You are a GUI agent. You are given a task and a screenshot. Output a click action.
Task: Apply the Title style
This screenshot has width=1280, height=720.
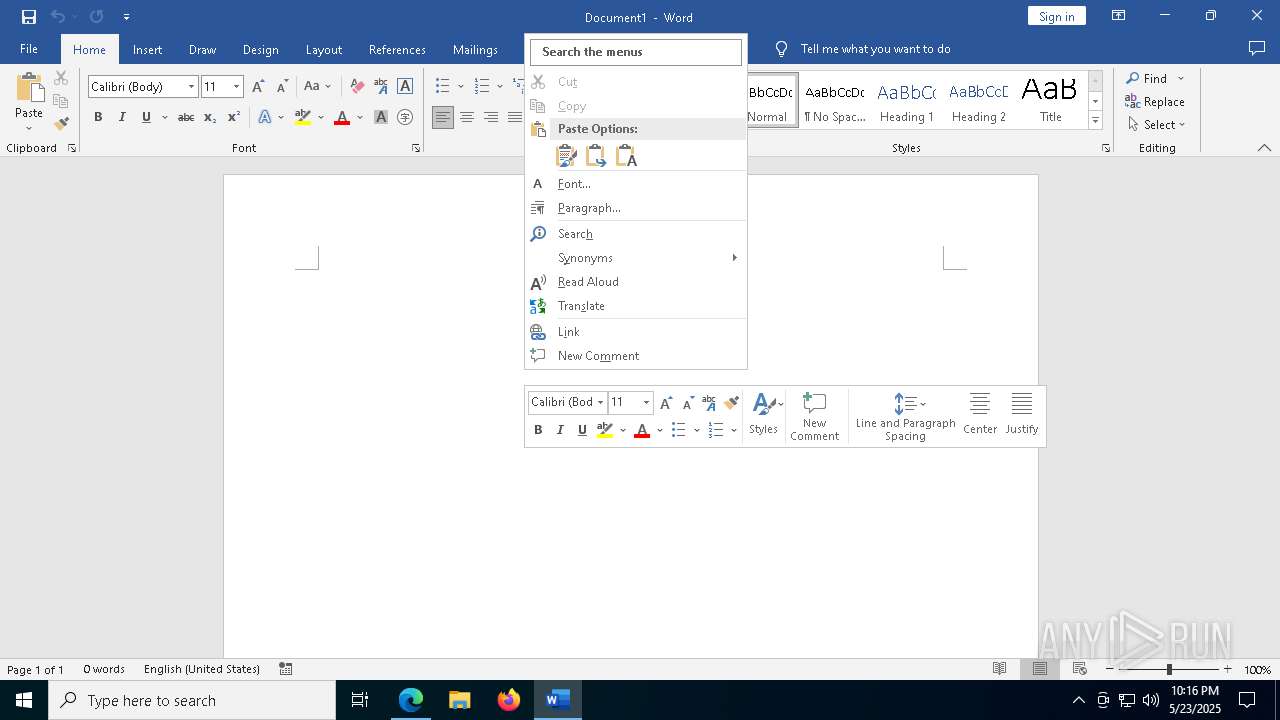coord(1051,100)
